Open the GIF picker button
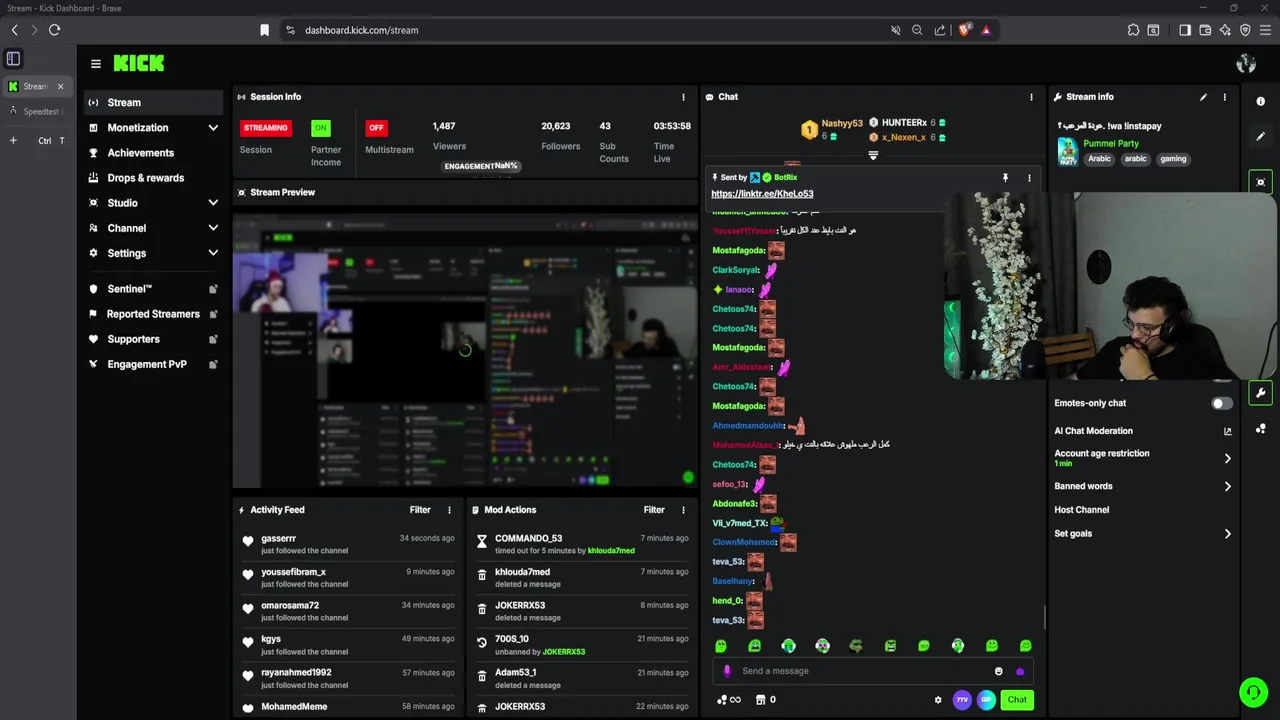This screenshot has height=720, width=1280. [x=986, y=700]
